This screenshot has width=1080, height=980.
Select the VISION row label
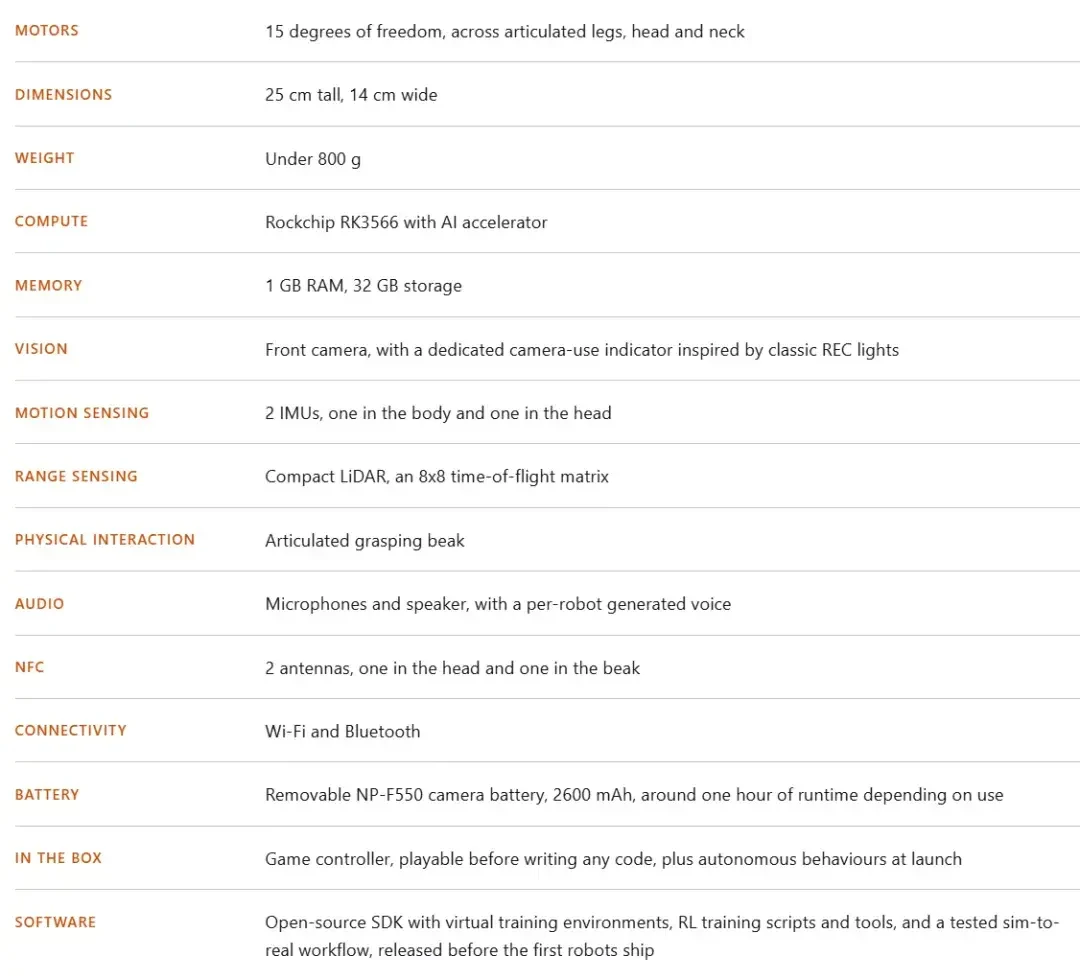click(x=41, y=348)
